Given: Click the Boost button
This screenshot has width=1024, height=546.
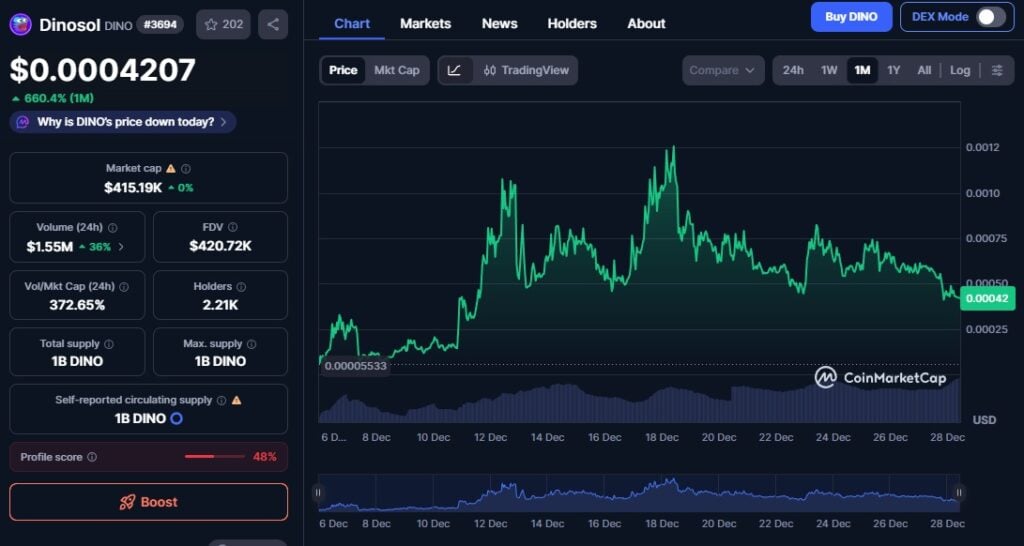Looking at the screenshot, I should point(148,502).
